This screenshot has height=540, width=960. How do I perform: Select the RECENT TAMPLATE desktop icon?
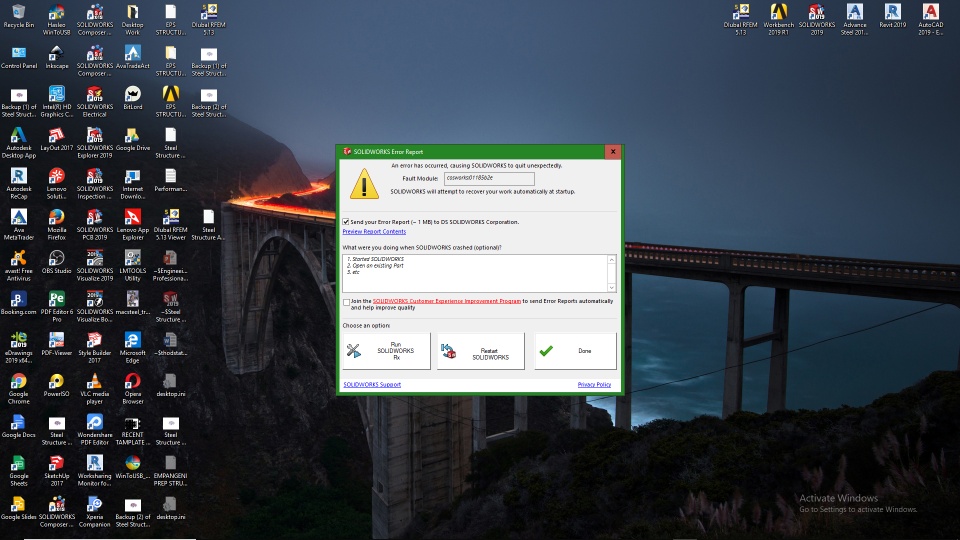click(x=132, y=430)
